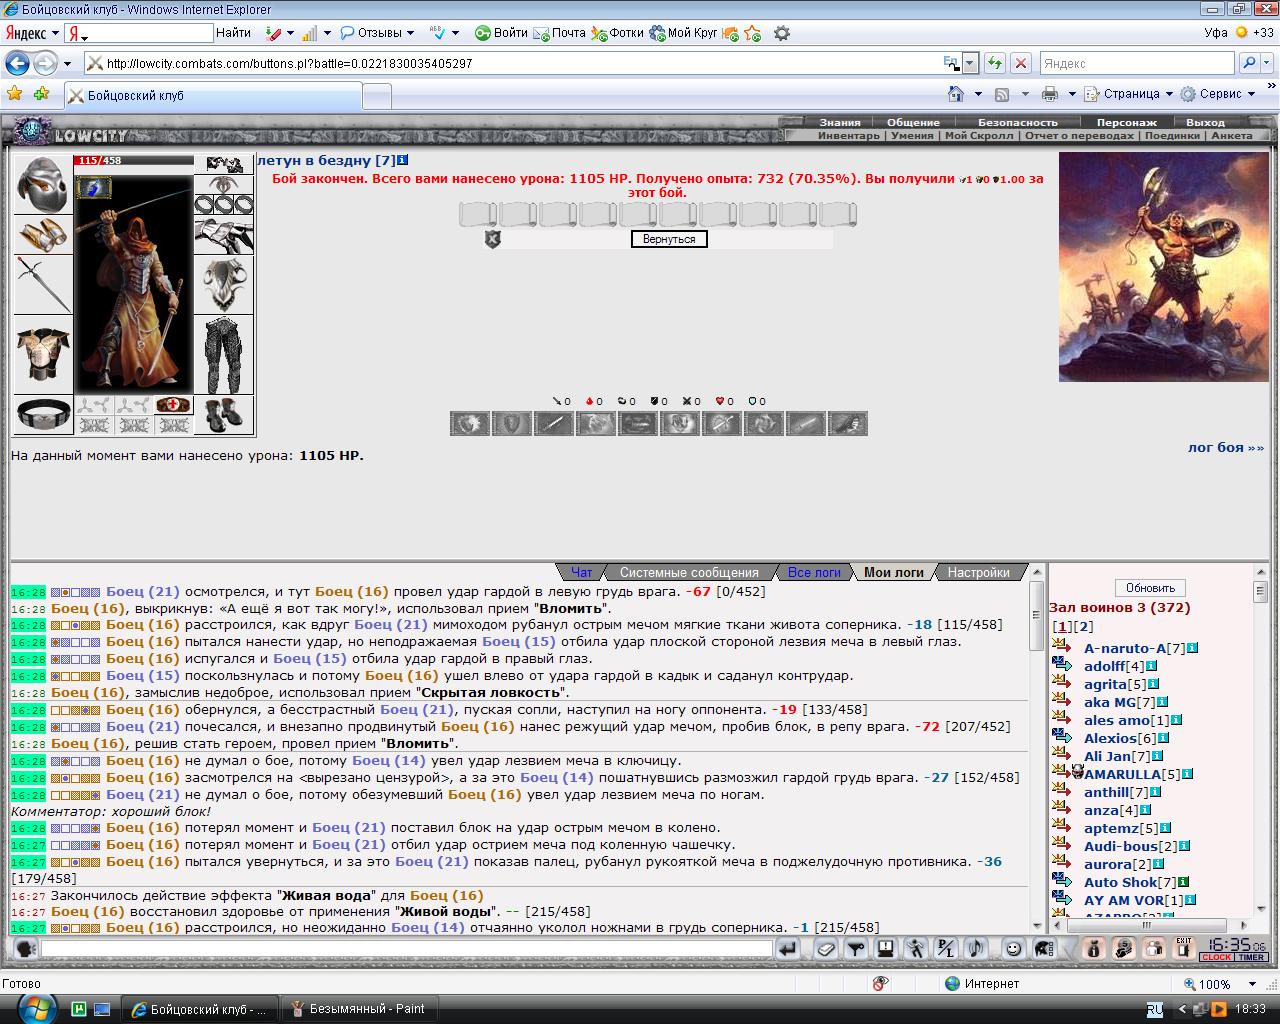This screenshot has height=1024, width=1280.
Task: Click the golden bracers equipment slot
Action: pos(43,234)
